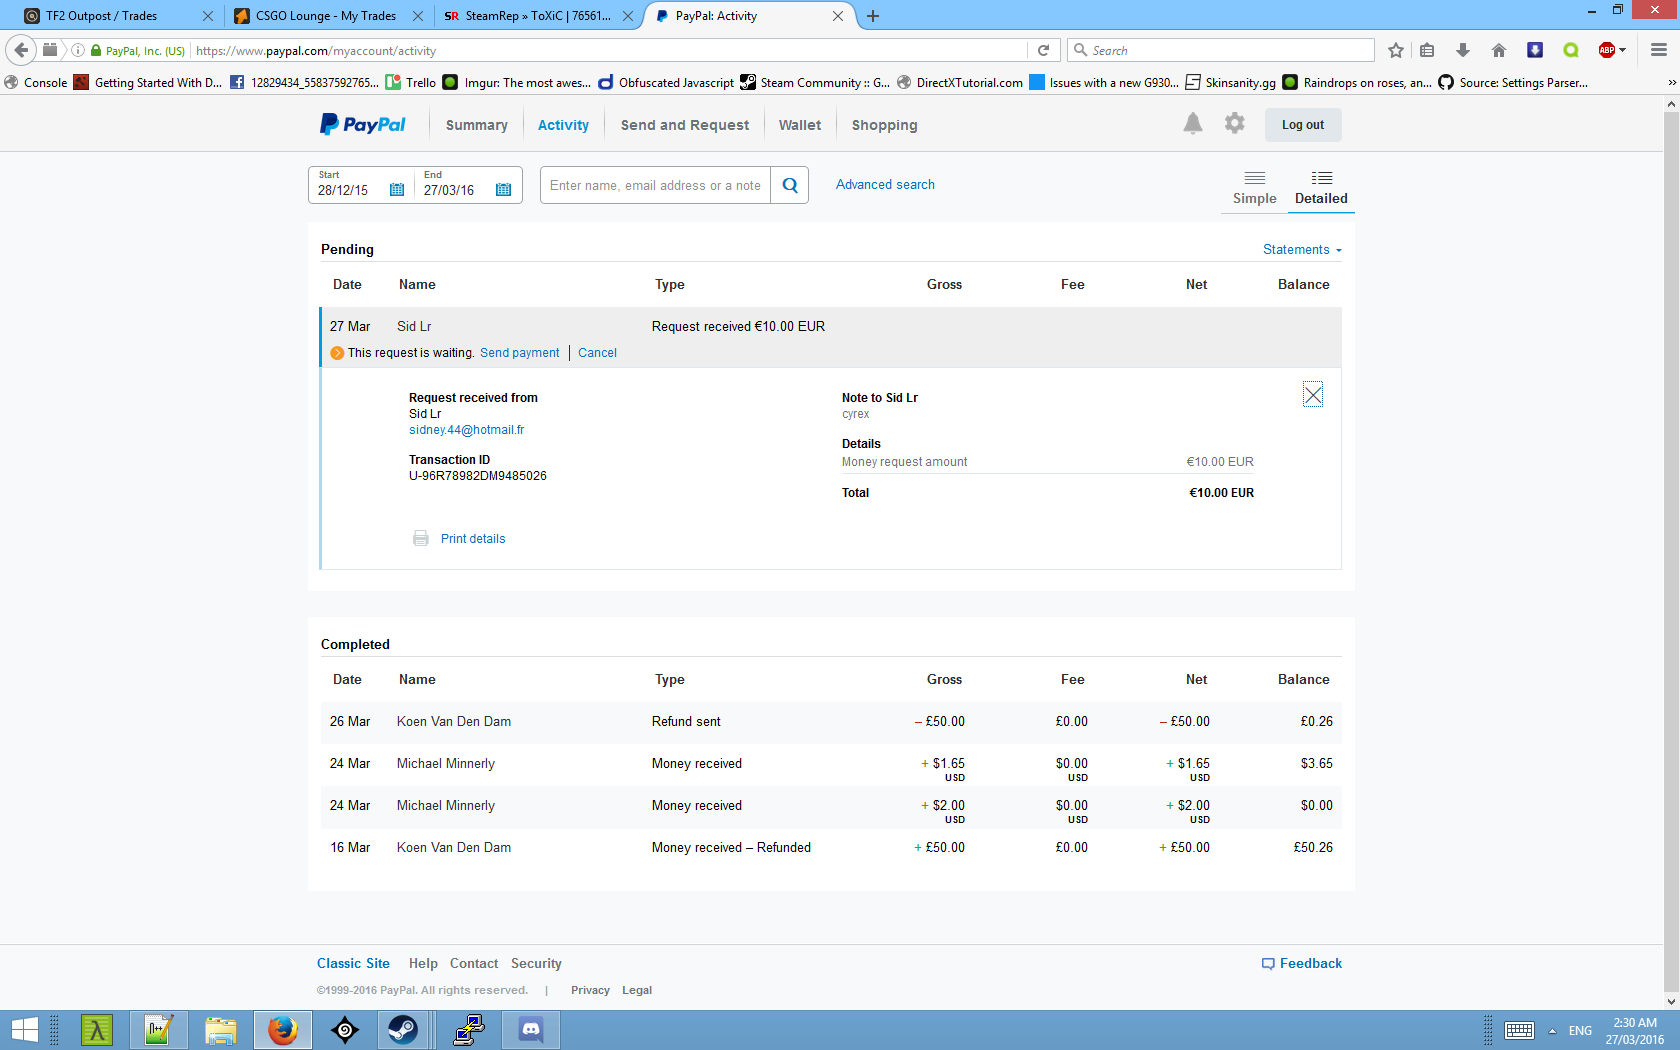Click the transaction search input field
The width and height of the screenshot is (1680, 1050).
coord(655,185)
